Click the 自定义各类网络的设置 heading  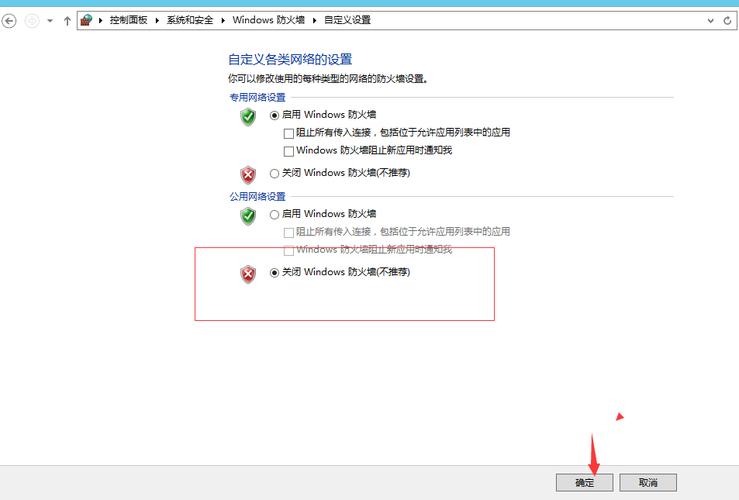(x=290, y=59)
